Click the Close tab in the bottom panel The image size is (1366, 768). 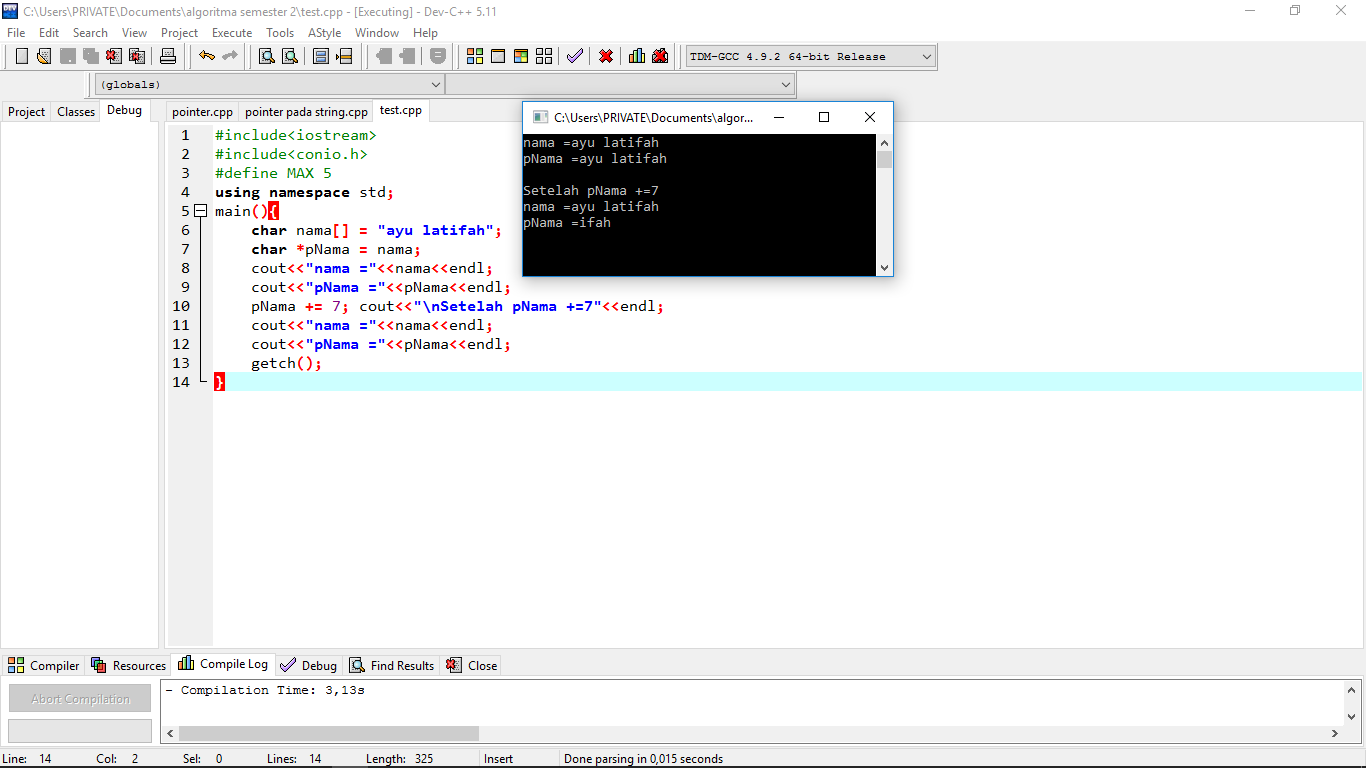click(x=471, y=665)
